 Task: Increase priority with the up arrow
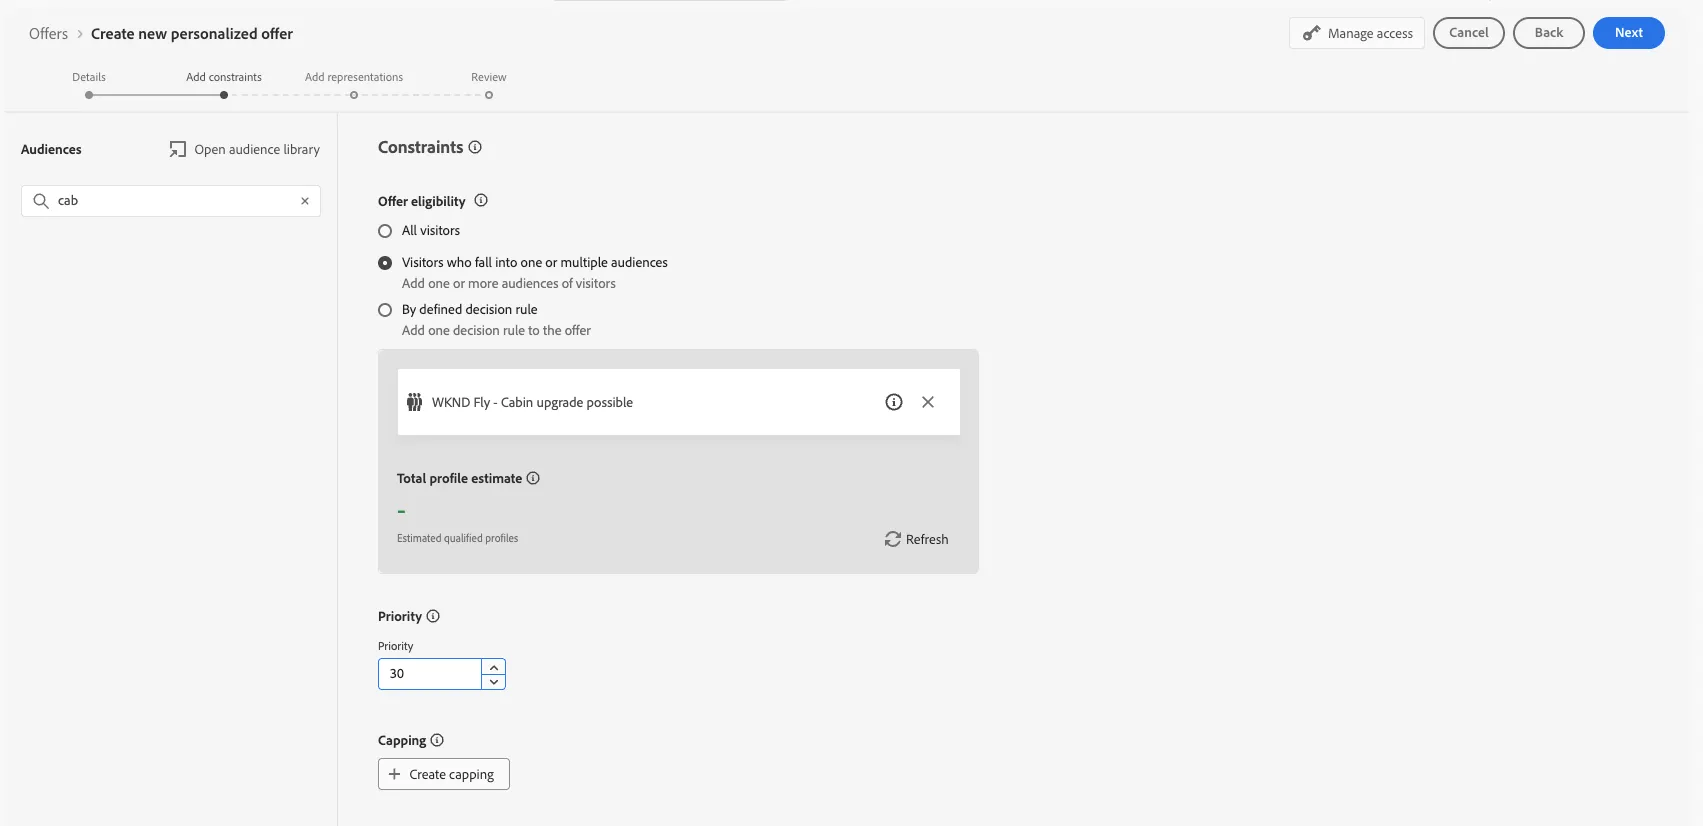(x=494, y=667)
